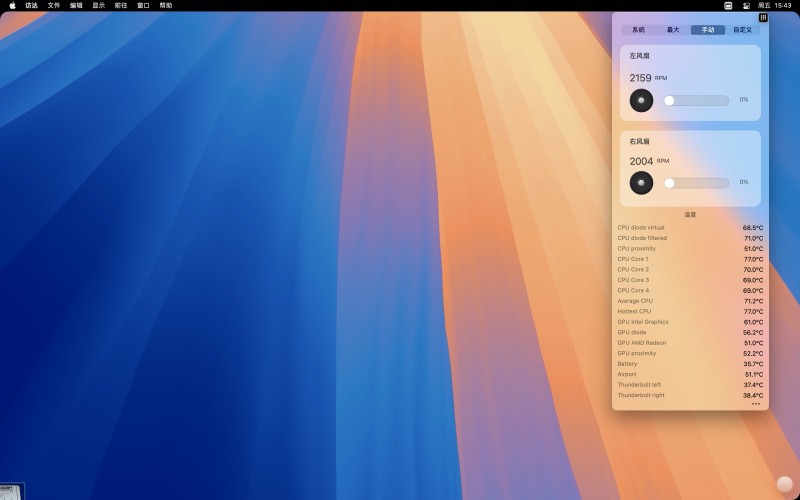This screenshot has width=800, height=500.
Task: Click the Airport temperature row
Action: 690,374
